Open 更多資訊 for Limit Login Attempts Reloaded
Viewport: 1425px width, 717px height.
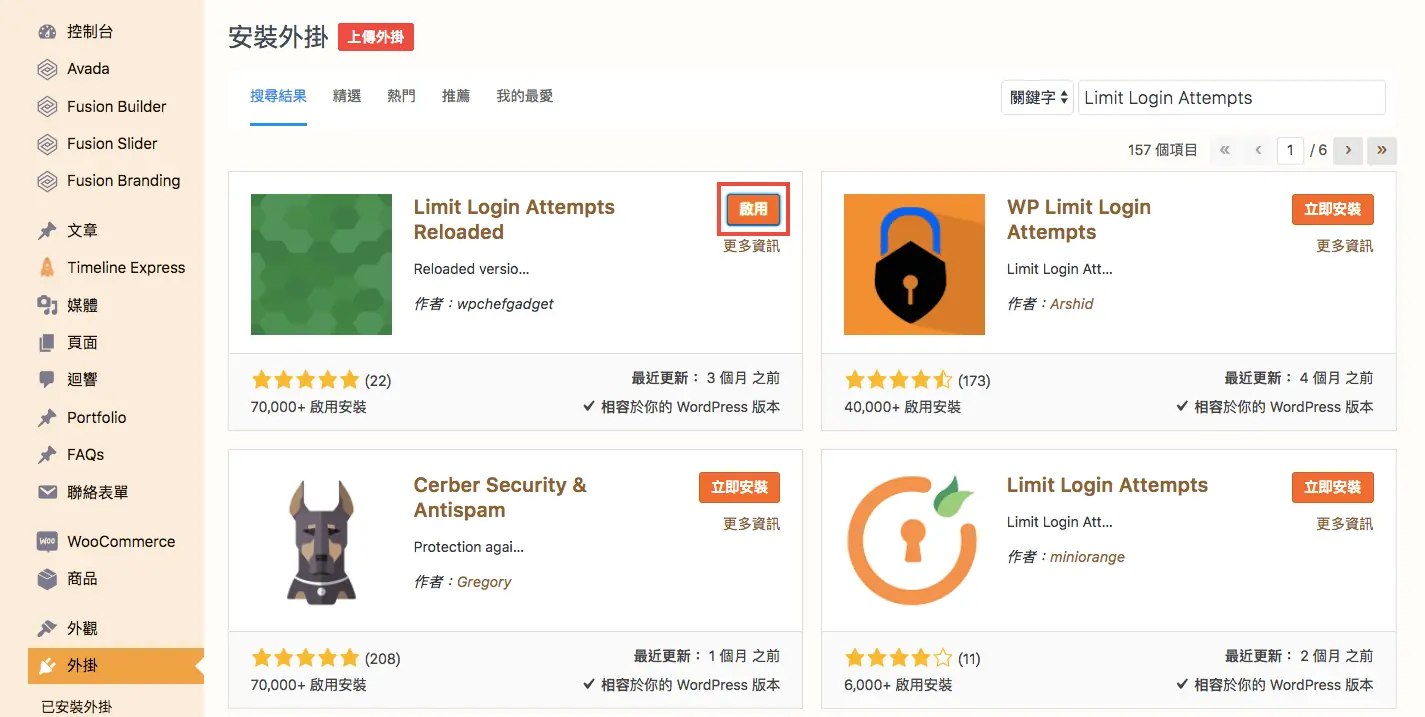752,246
